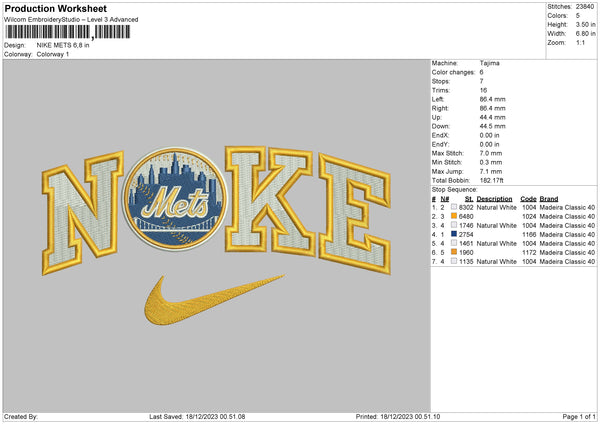Click the design name 'NIKE METS 6,8 in'

pyautogui.click(x=63, y=45)
